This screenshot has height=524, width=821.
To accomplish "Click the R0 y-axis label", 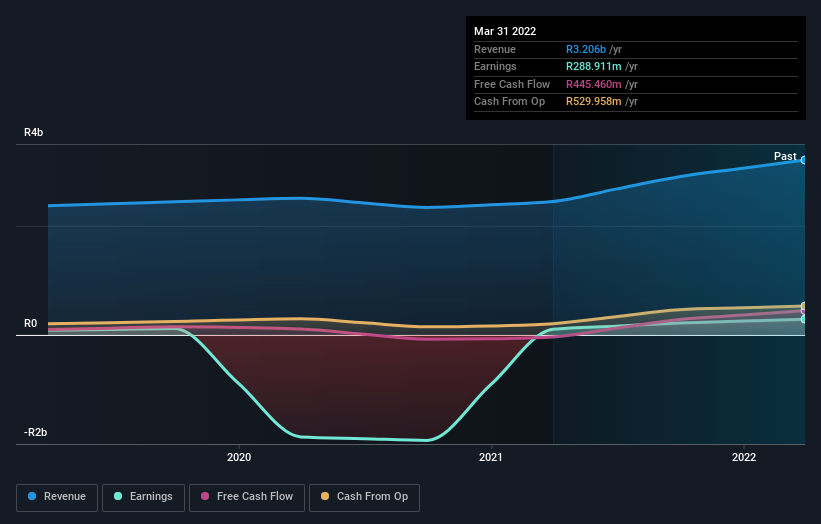I will tap(30, 324).
